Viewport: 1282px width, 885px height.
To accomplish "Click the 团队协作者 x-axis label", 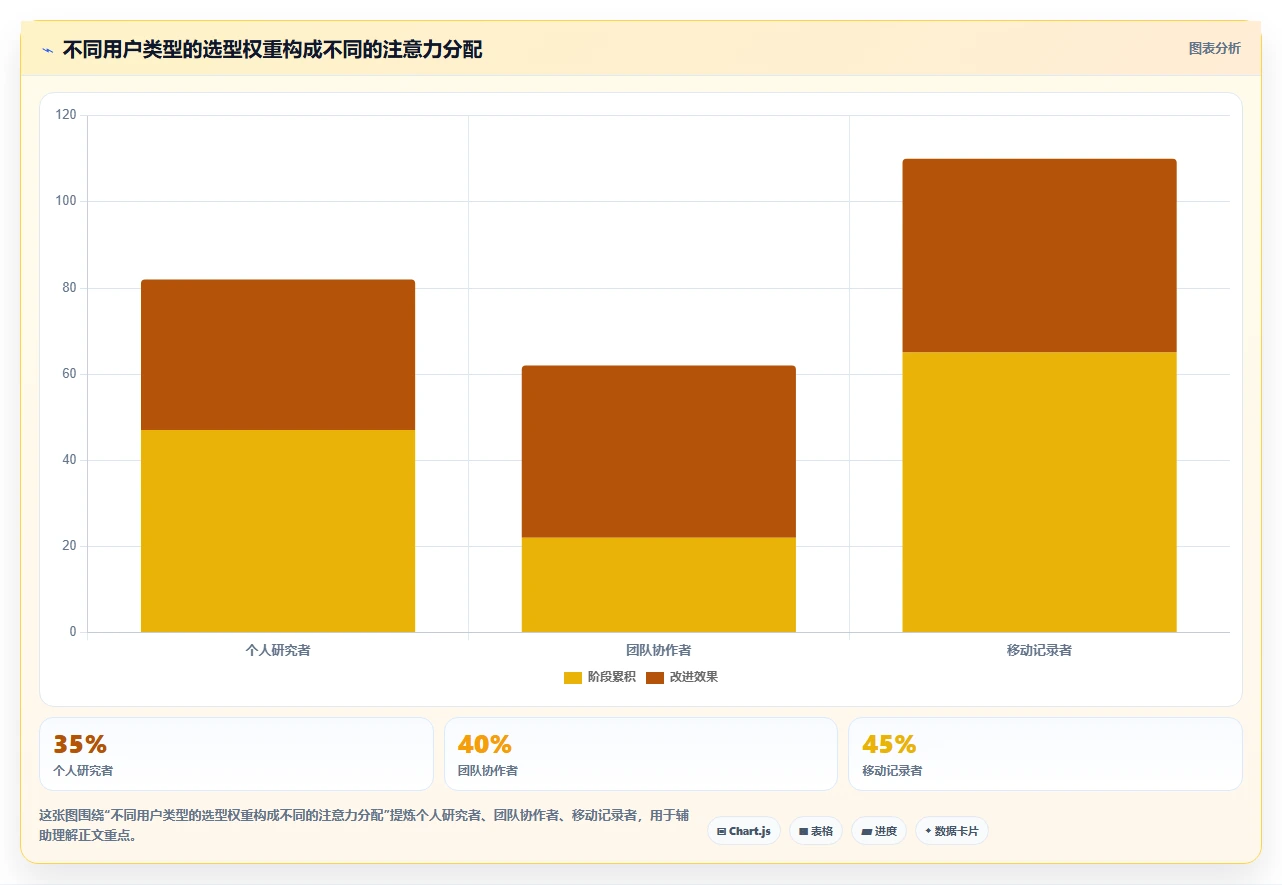I will (x=659, y=650).
